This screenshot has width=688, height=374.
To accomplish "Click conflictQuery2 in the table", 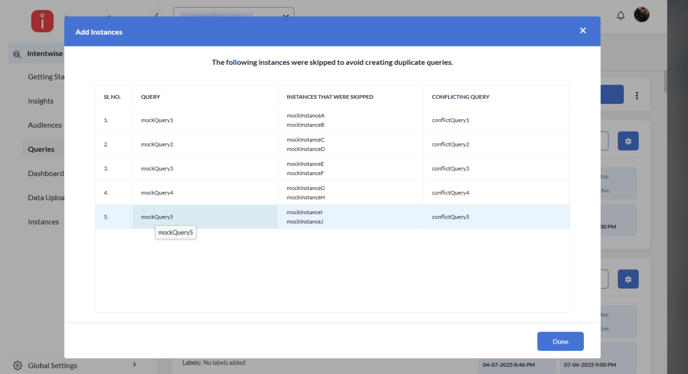I will pyautogui.click(x=450, y=144).
